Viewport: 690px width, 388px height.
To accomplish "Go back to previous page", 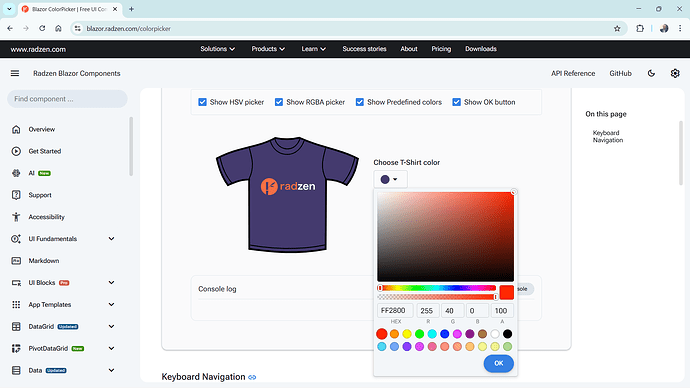I will pos(10,29).
